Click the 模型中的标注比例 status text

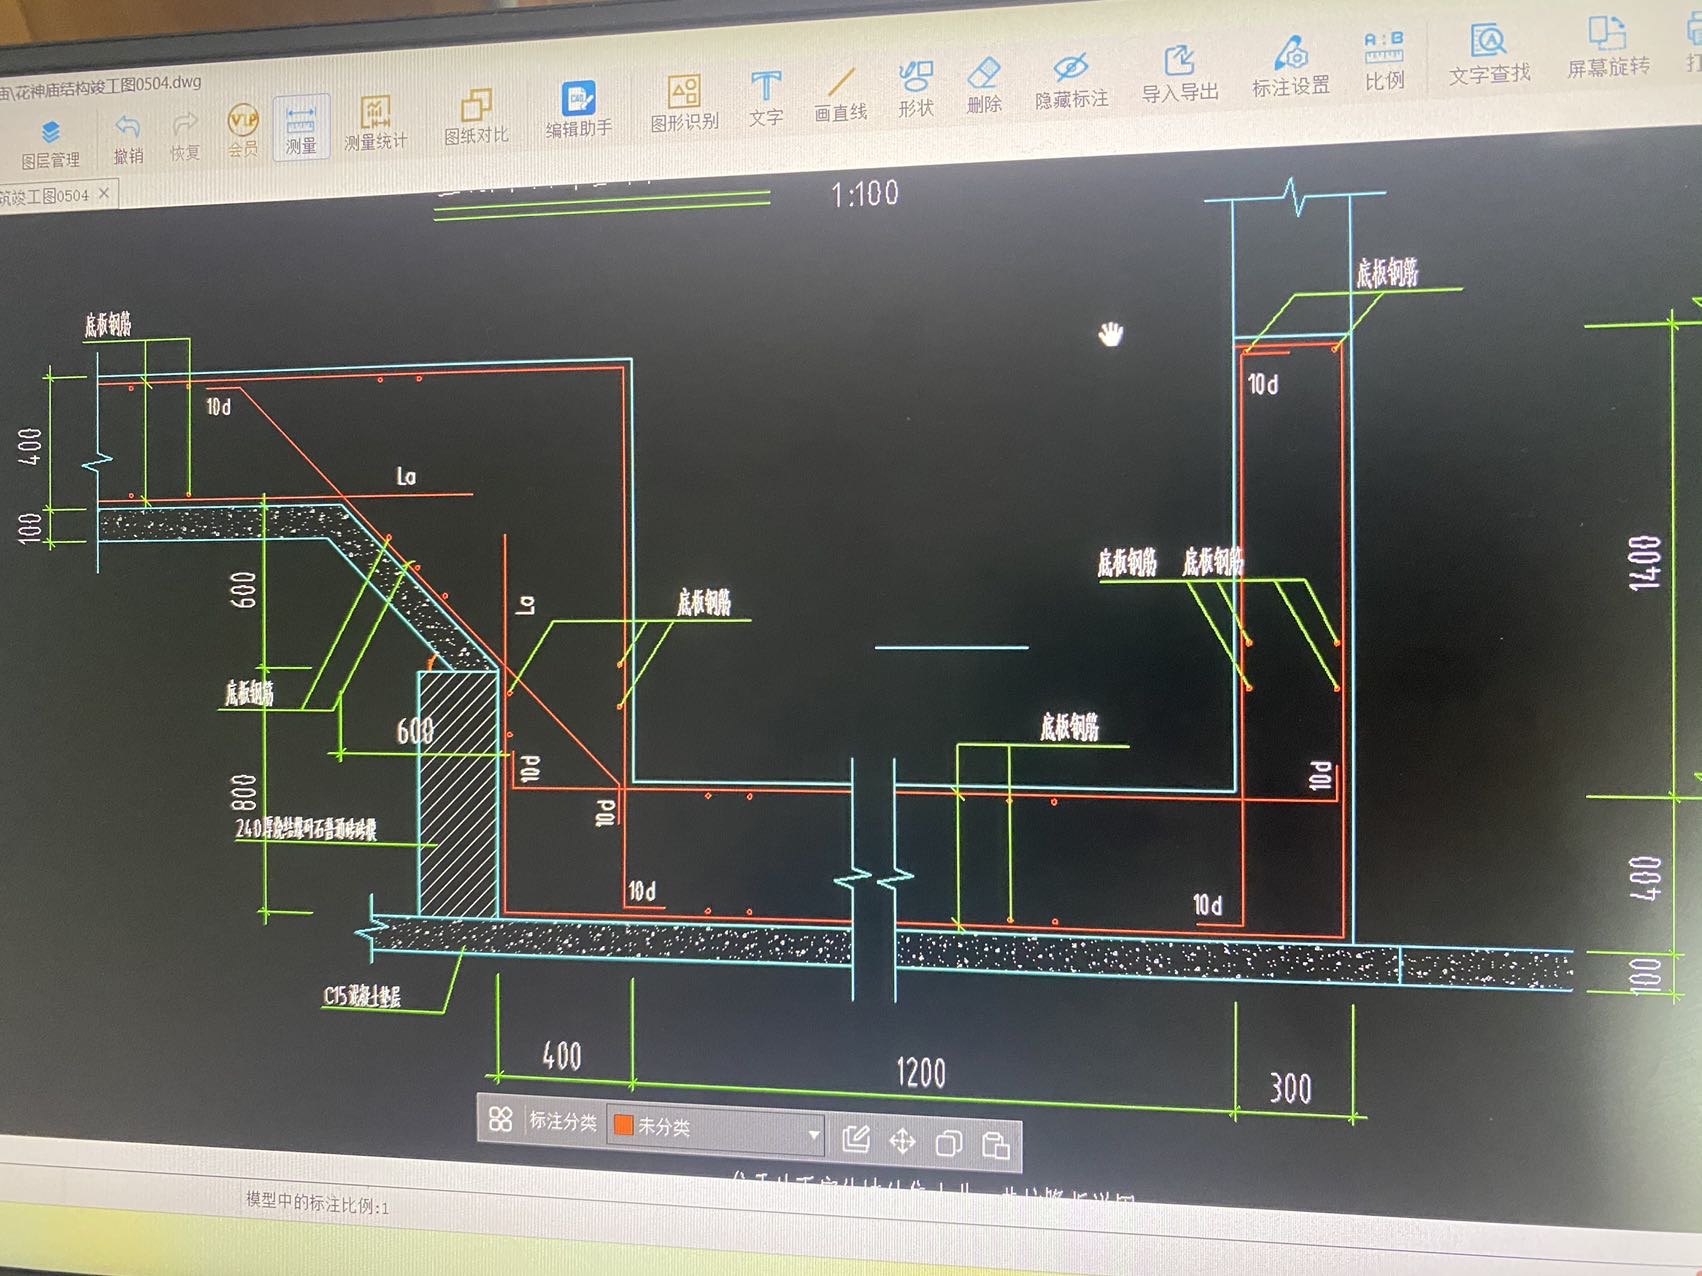tap(317, 1203)
